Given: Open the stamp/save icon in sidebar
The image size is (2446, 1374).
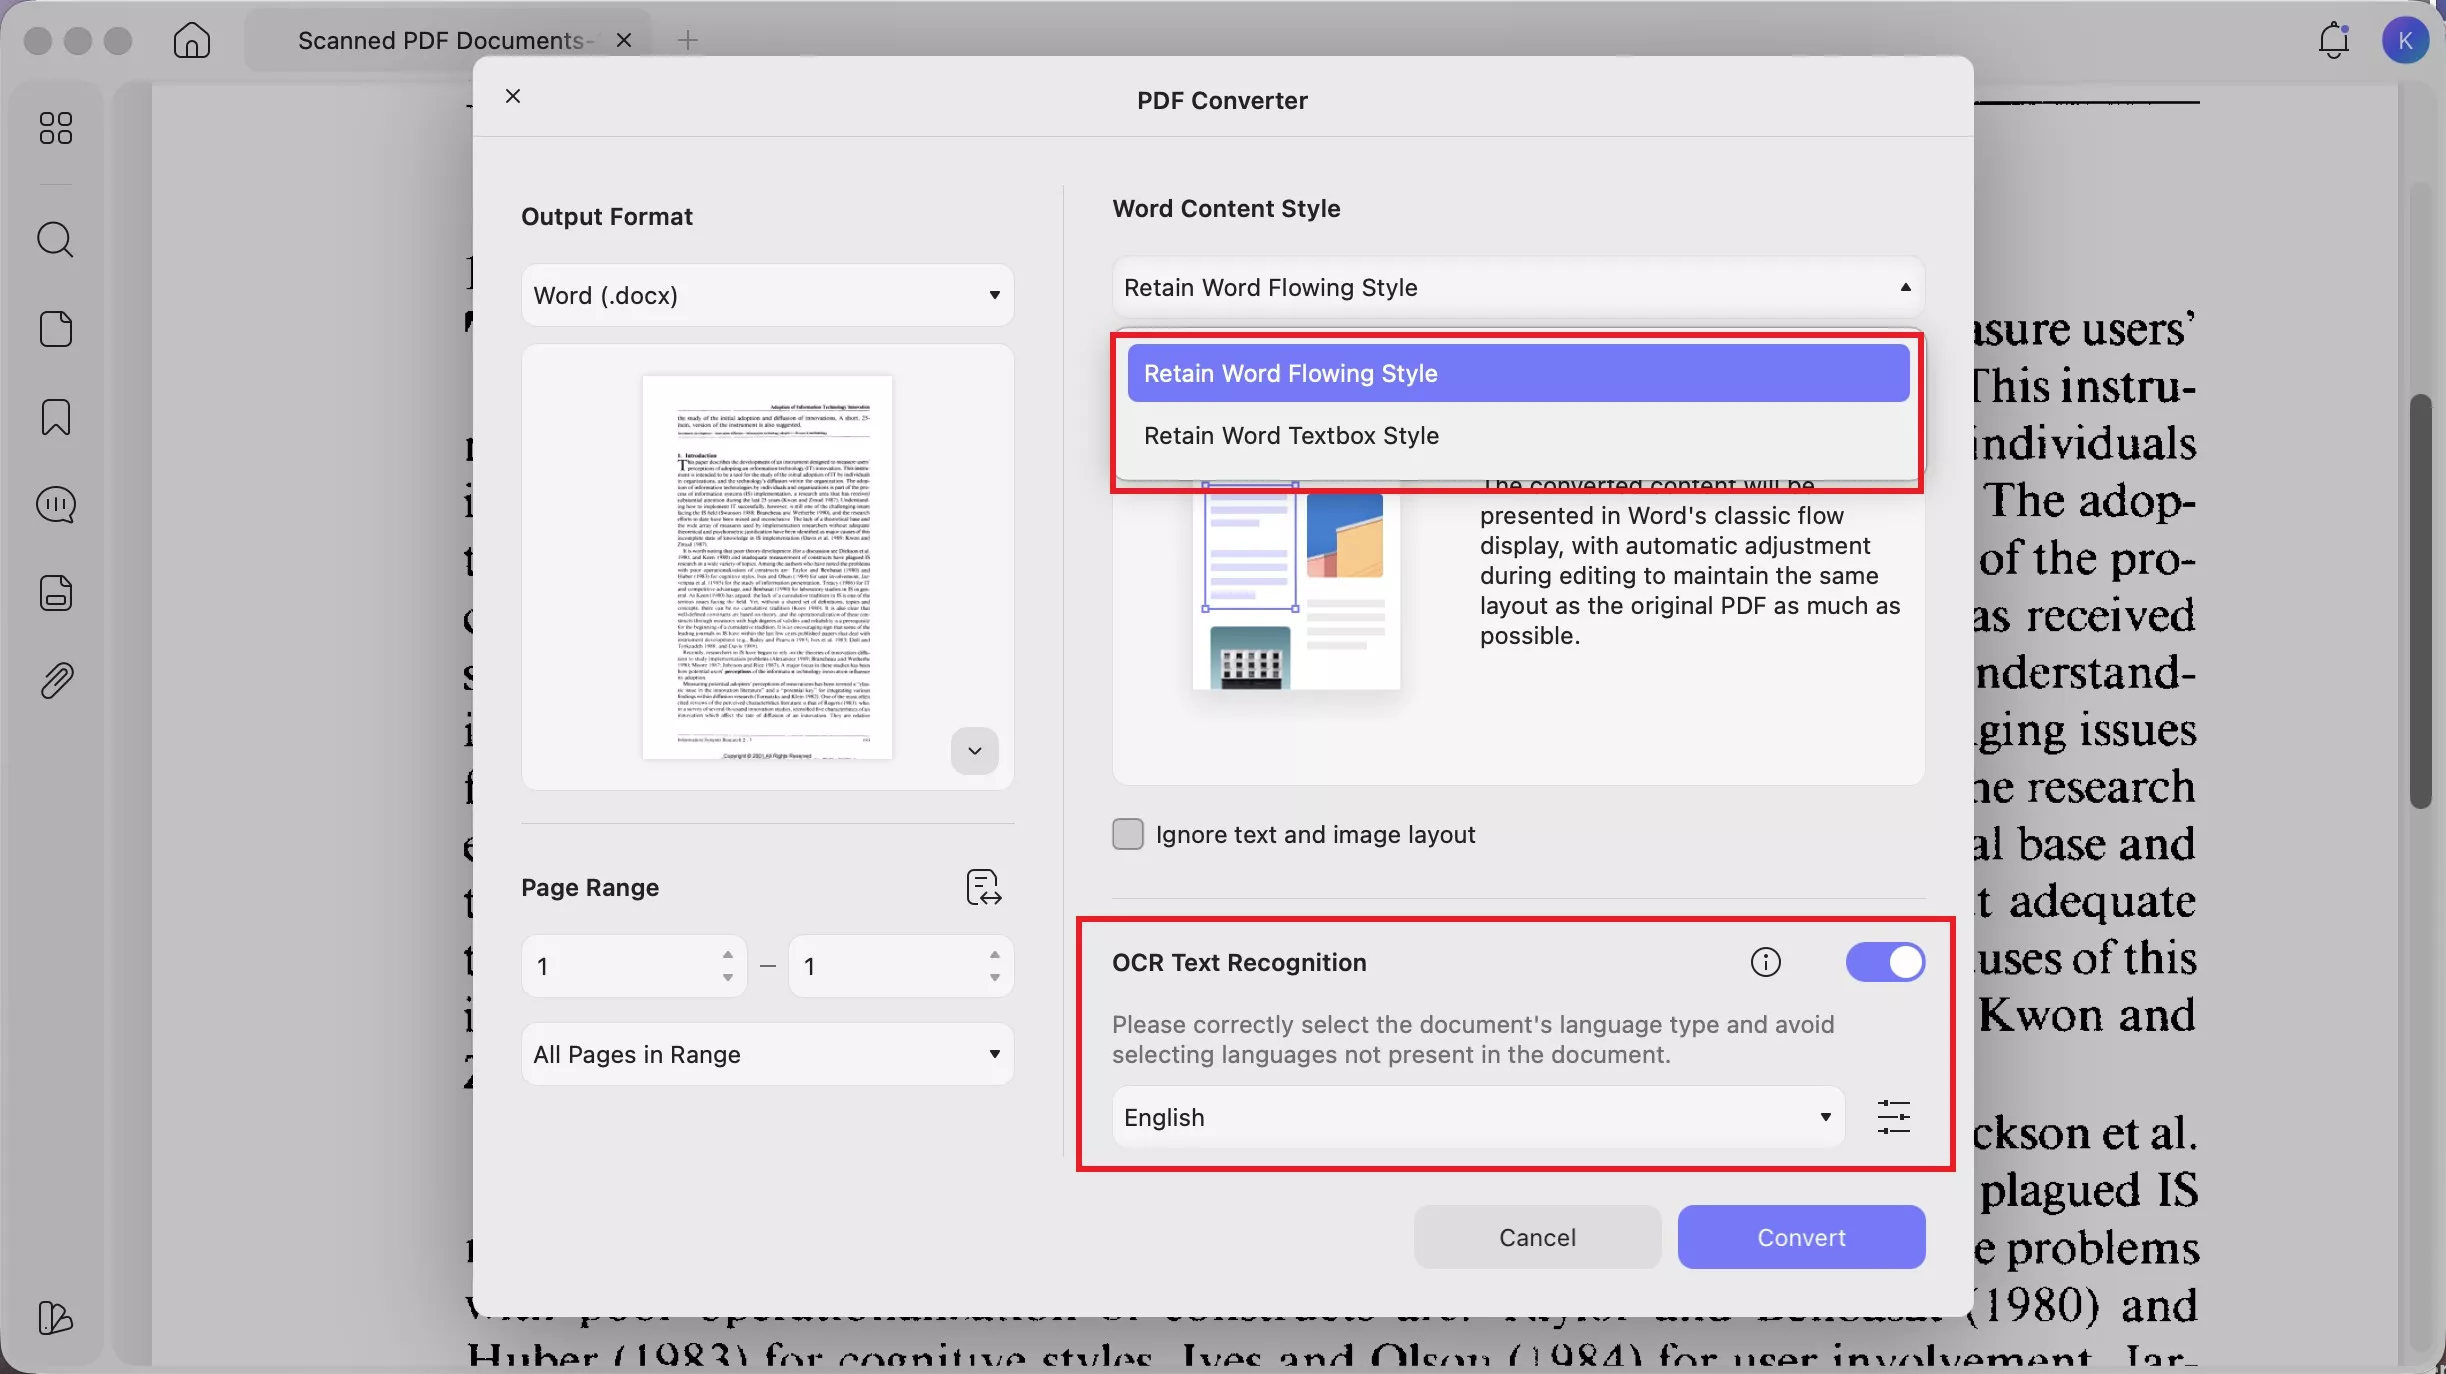Looking at the screenshot, I should (56, 593).
